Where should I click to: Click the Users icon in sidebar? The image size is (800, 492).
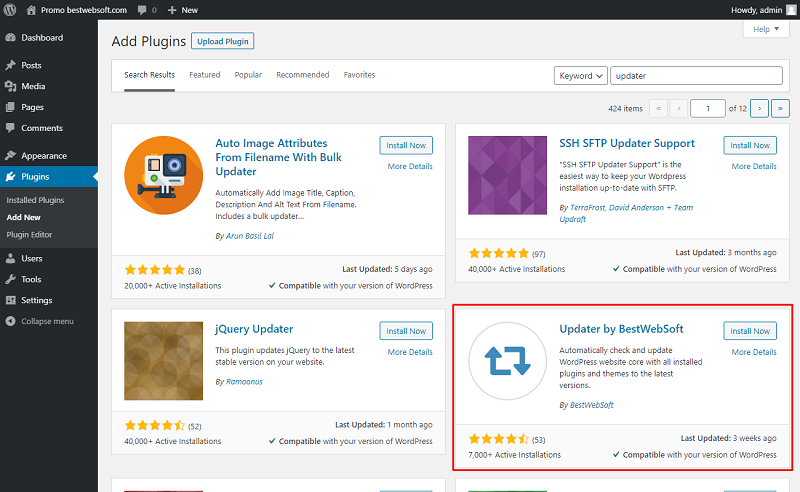click(10, 258)
